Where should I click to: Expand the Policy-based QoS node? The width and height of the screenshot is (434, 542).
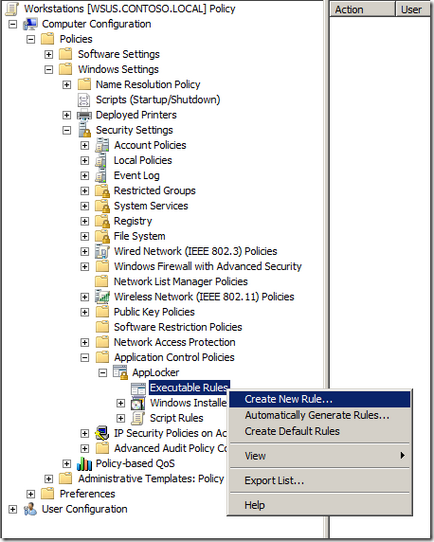tap(67, 464)
